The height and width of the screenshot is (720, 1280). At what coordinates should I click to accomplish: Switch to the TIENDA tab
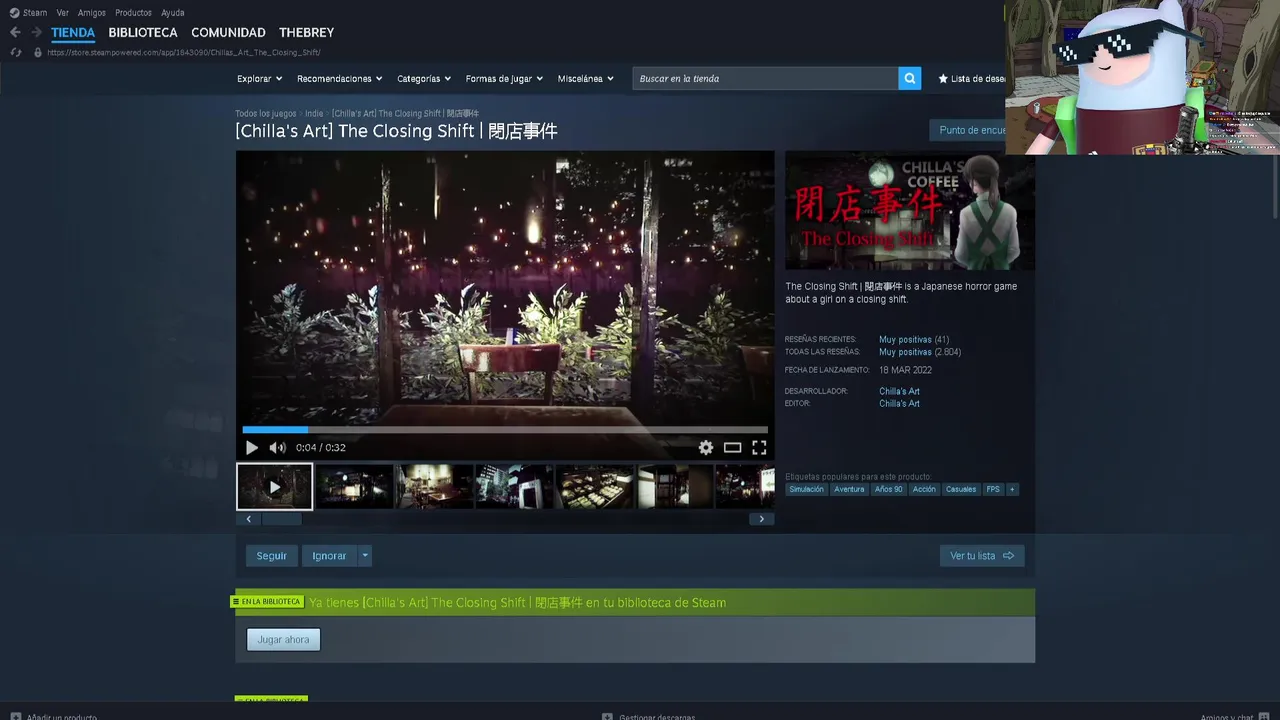[x=73, y=32]
